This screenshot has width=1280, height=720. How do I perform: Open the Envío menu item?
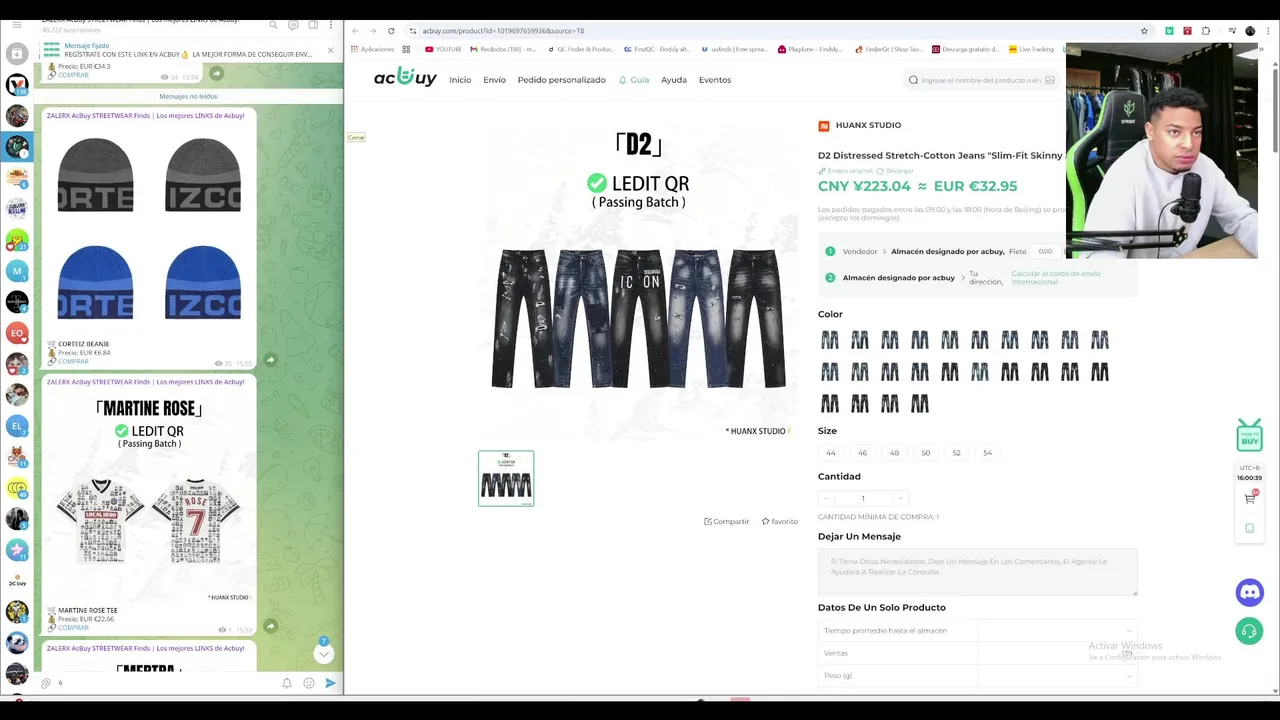(494, 80)
